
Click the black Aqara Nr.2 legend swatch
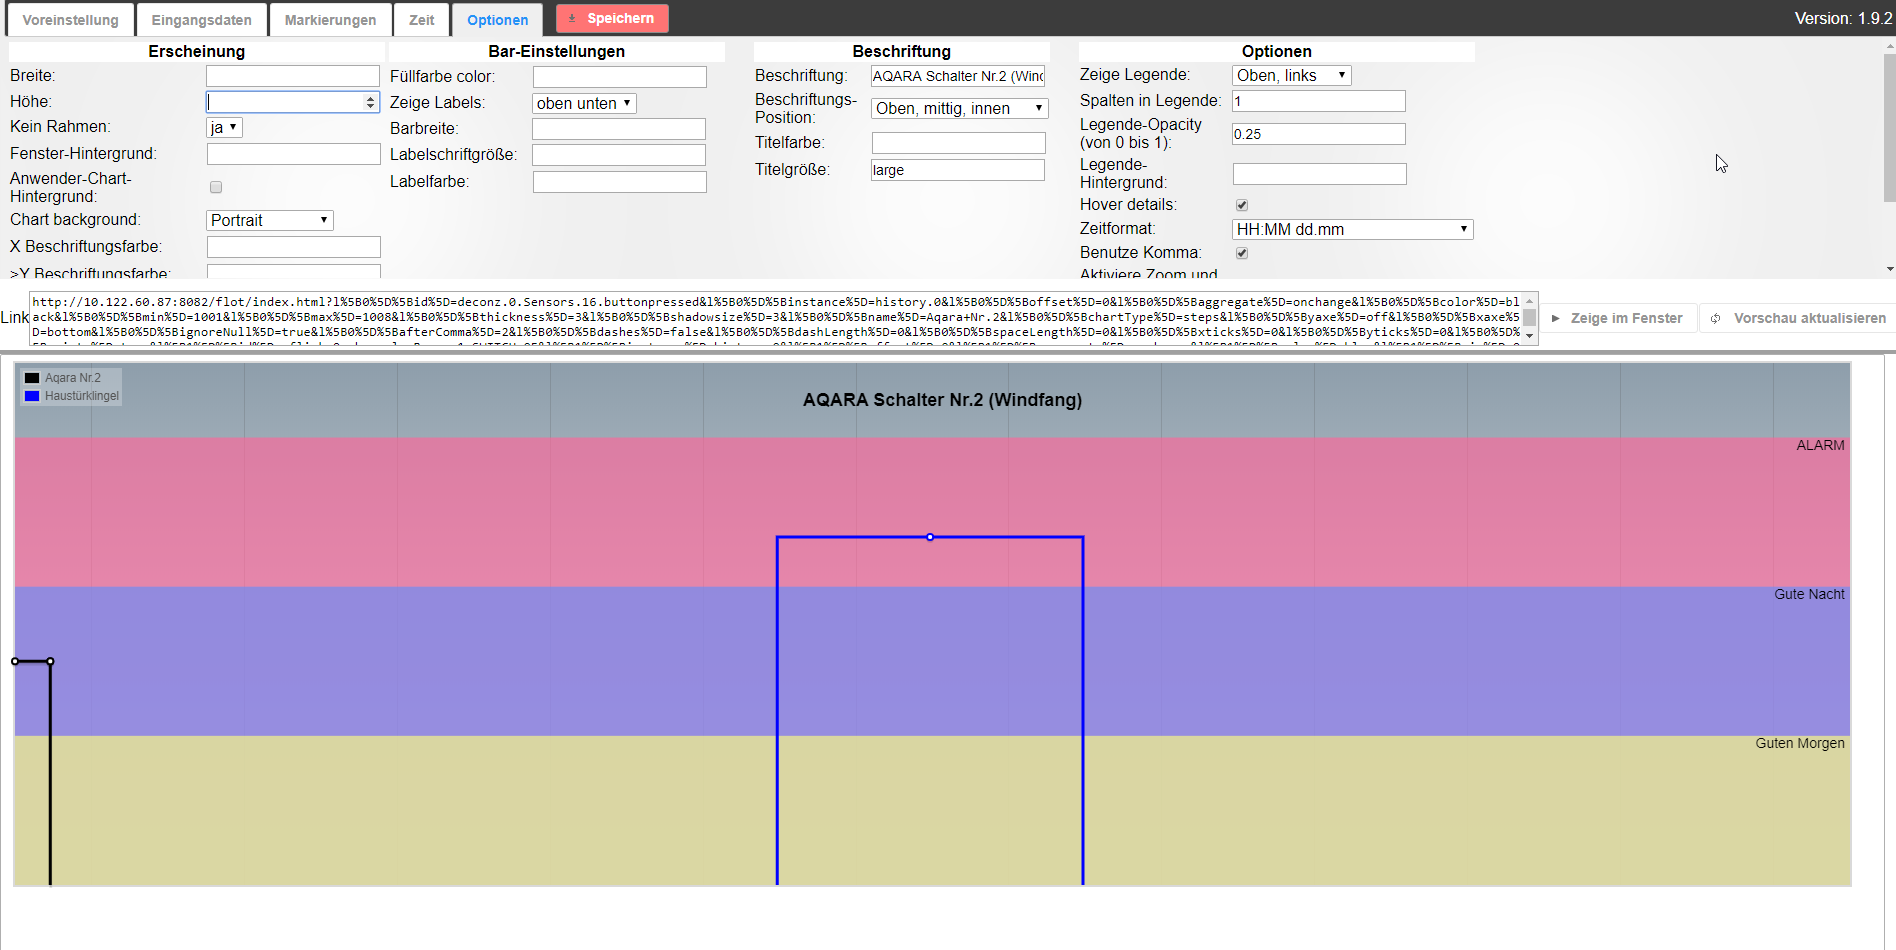(x=32, y=378)
